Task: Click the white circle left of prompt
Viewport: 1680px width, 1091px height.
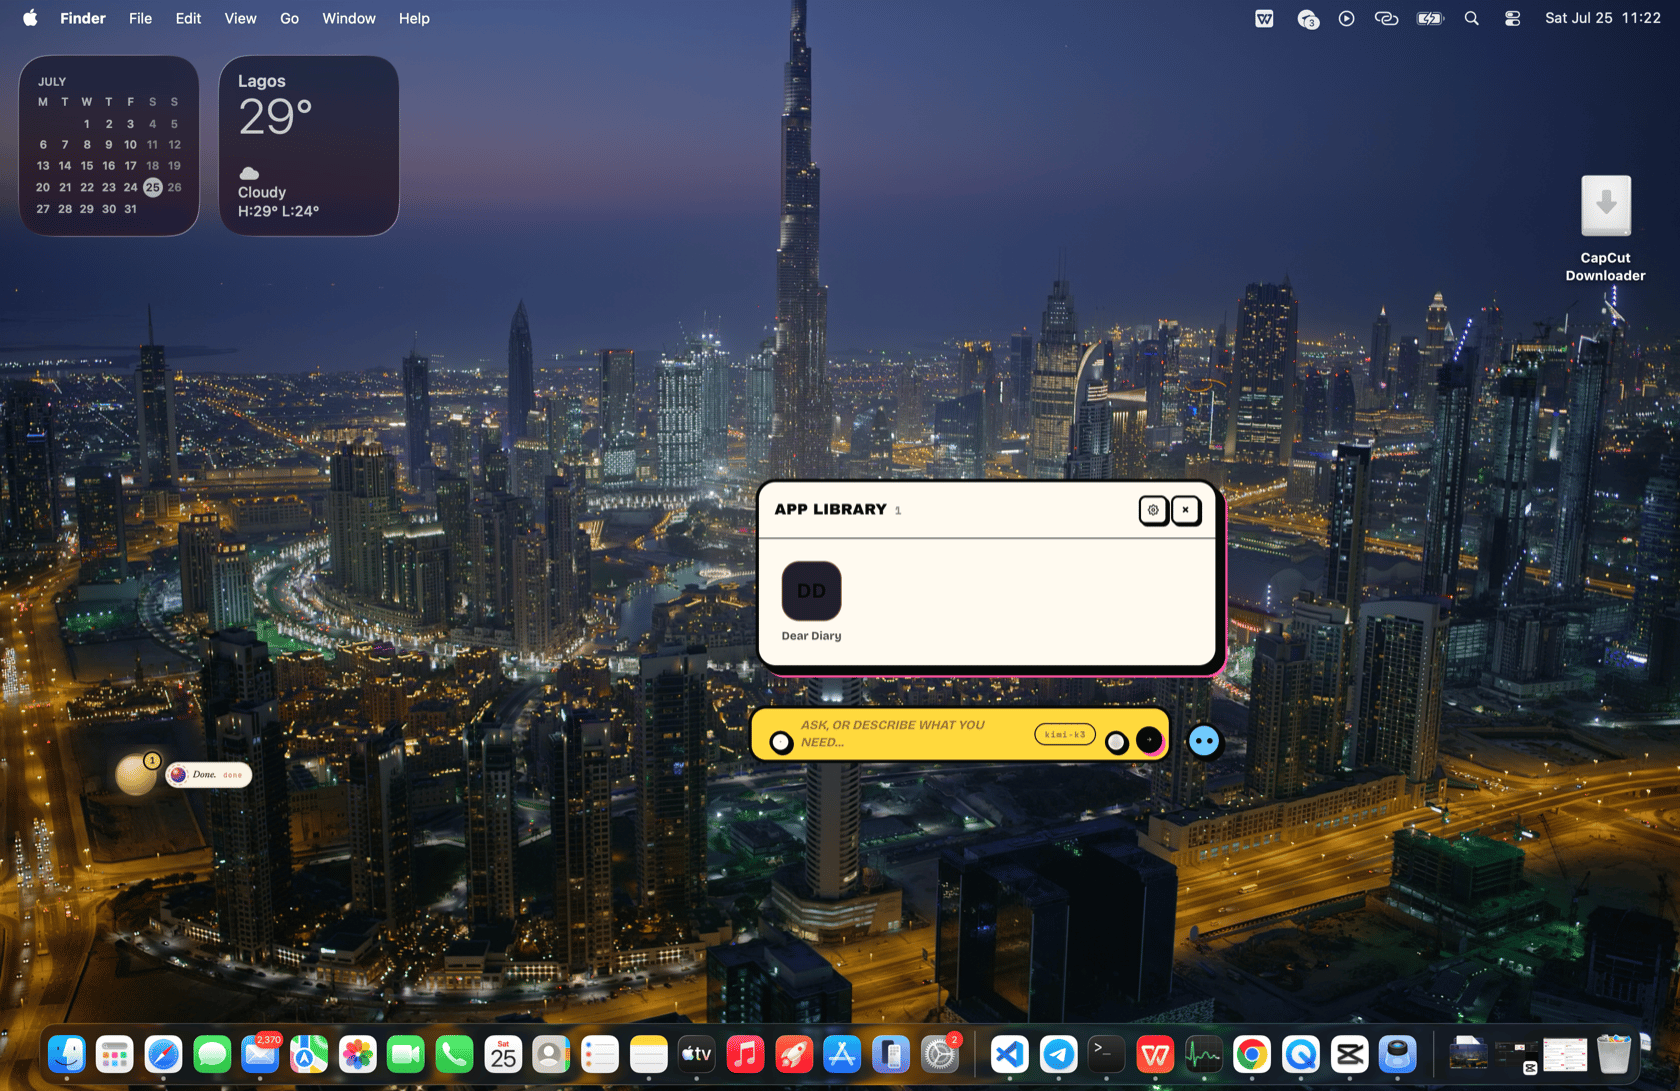Action: pos(781,742)
